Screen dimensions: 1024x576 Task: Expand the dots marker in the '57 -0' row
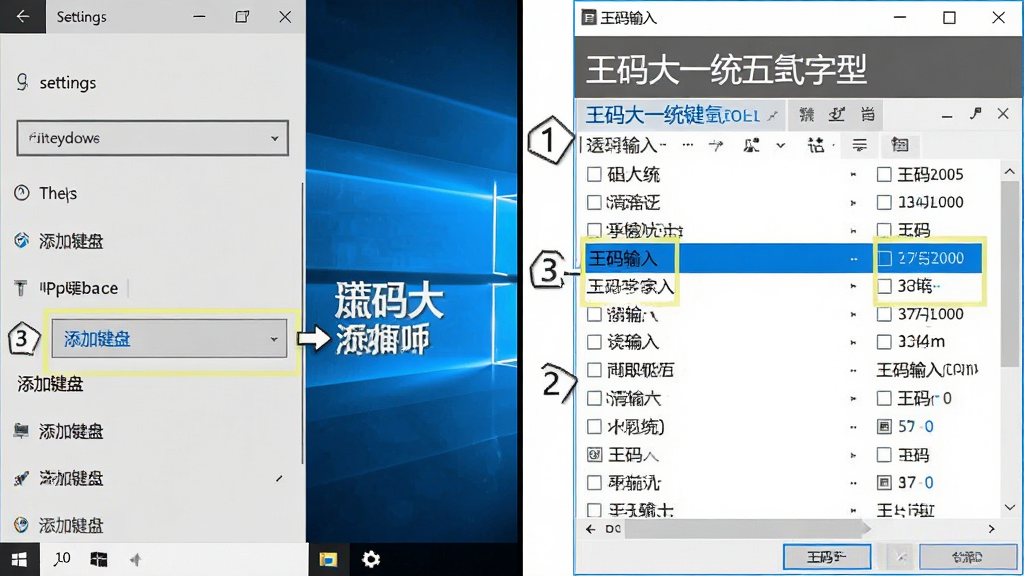(853, 427)
